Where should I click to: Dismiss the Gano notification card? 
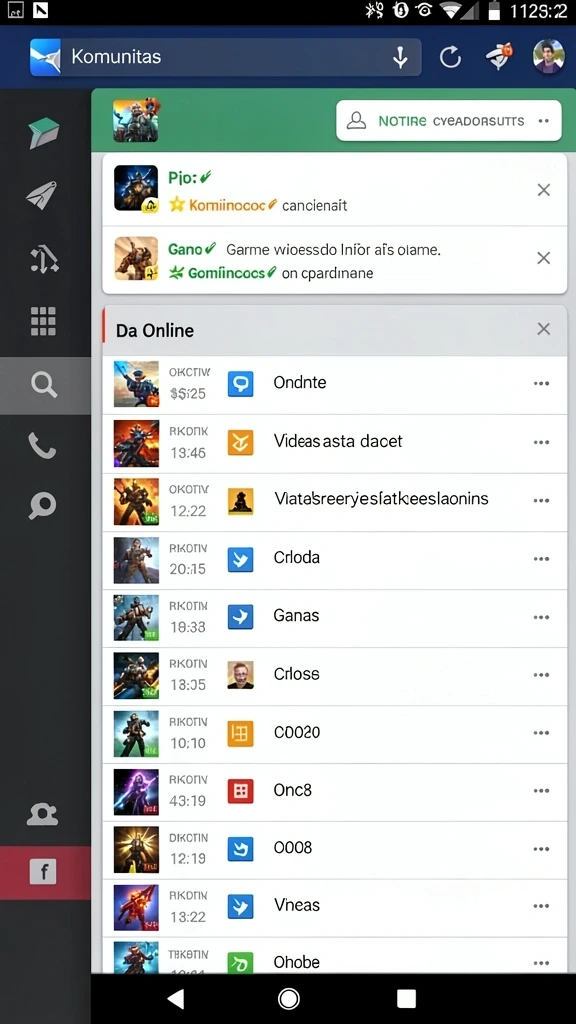[543, 258]
